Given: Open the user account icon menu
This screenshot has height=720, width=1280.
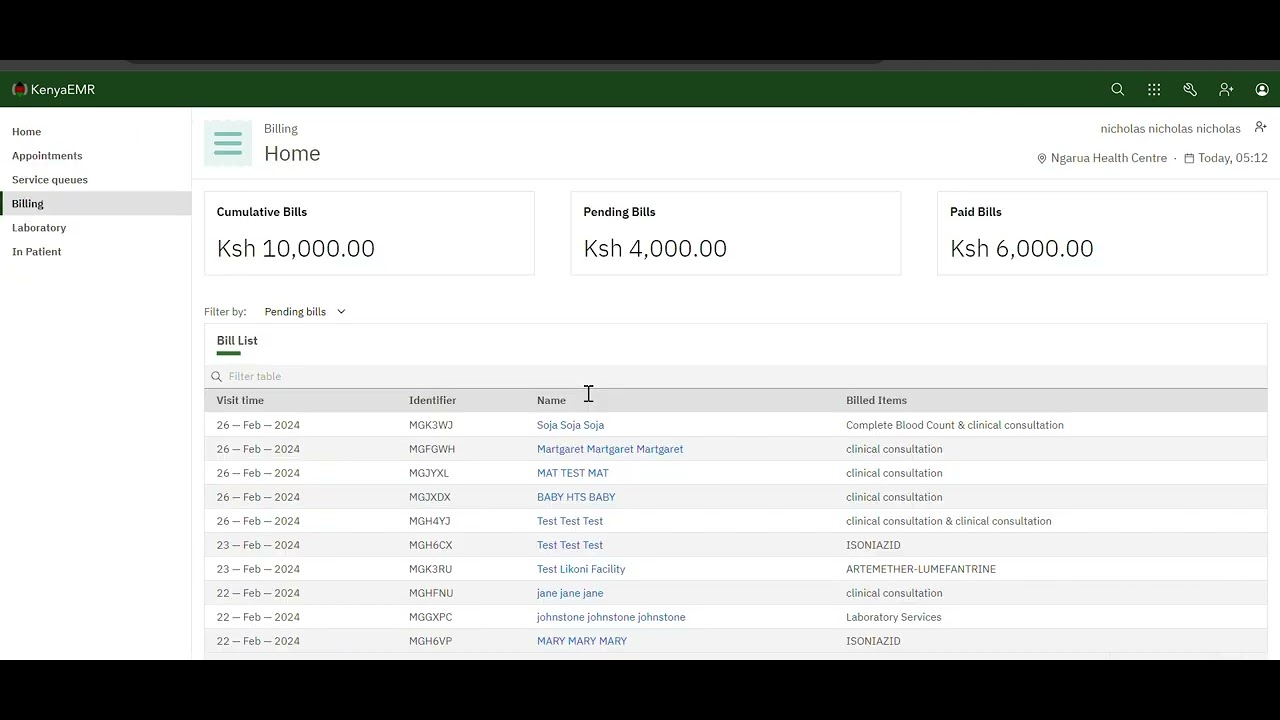Looking at the screenshot, I should coord(1262,90).
